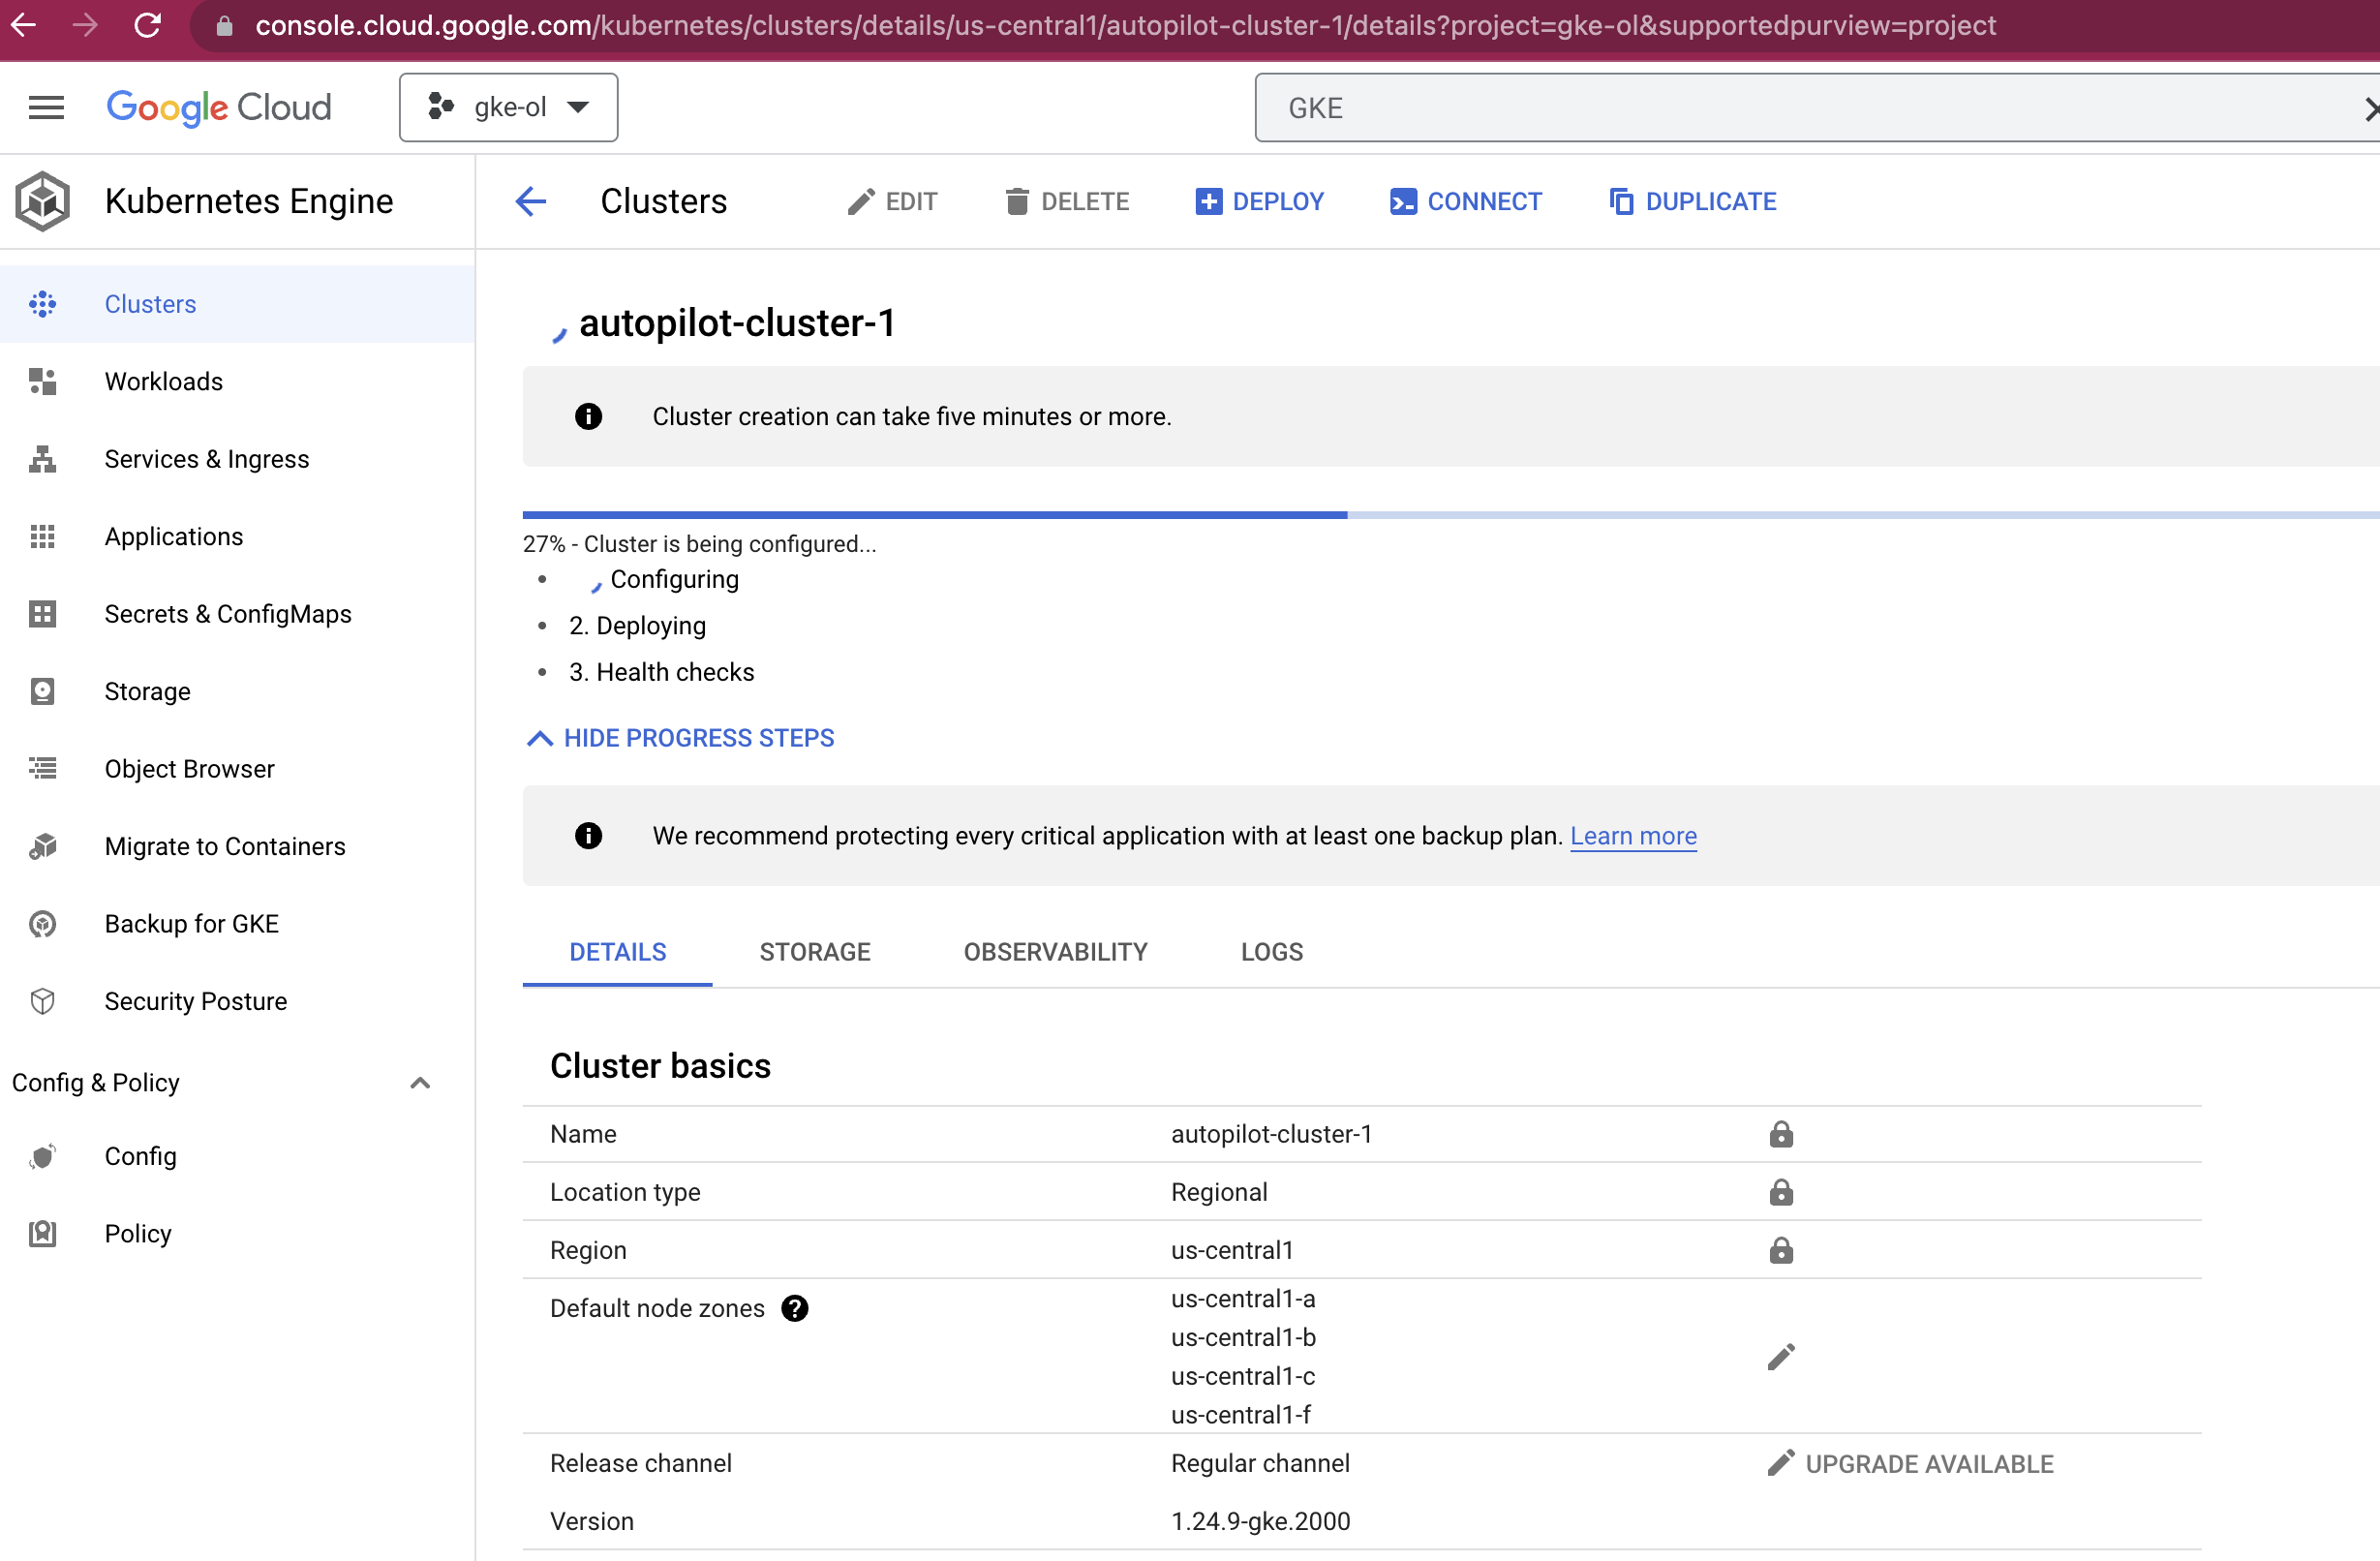Switch to the Storage tab

coord(814,952)
